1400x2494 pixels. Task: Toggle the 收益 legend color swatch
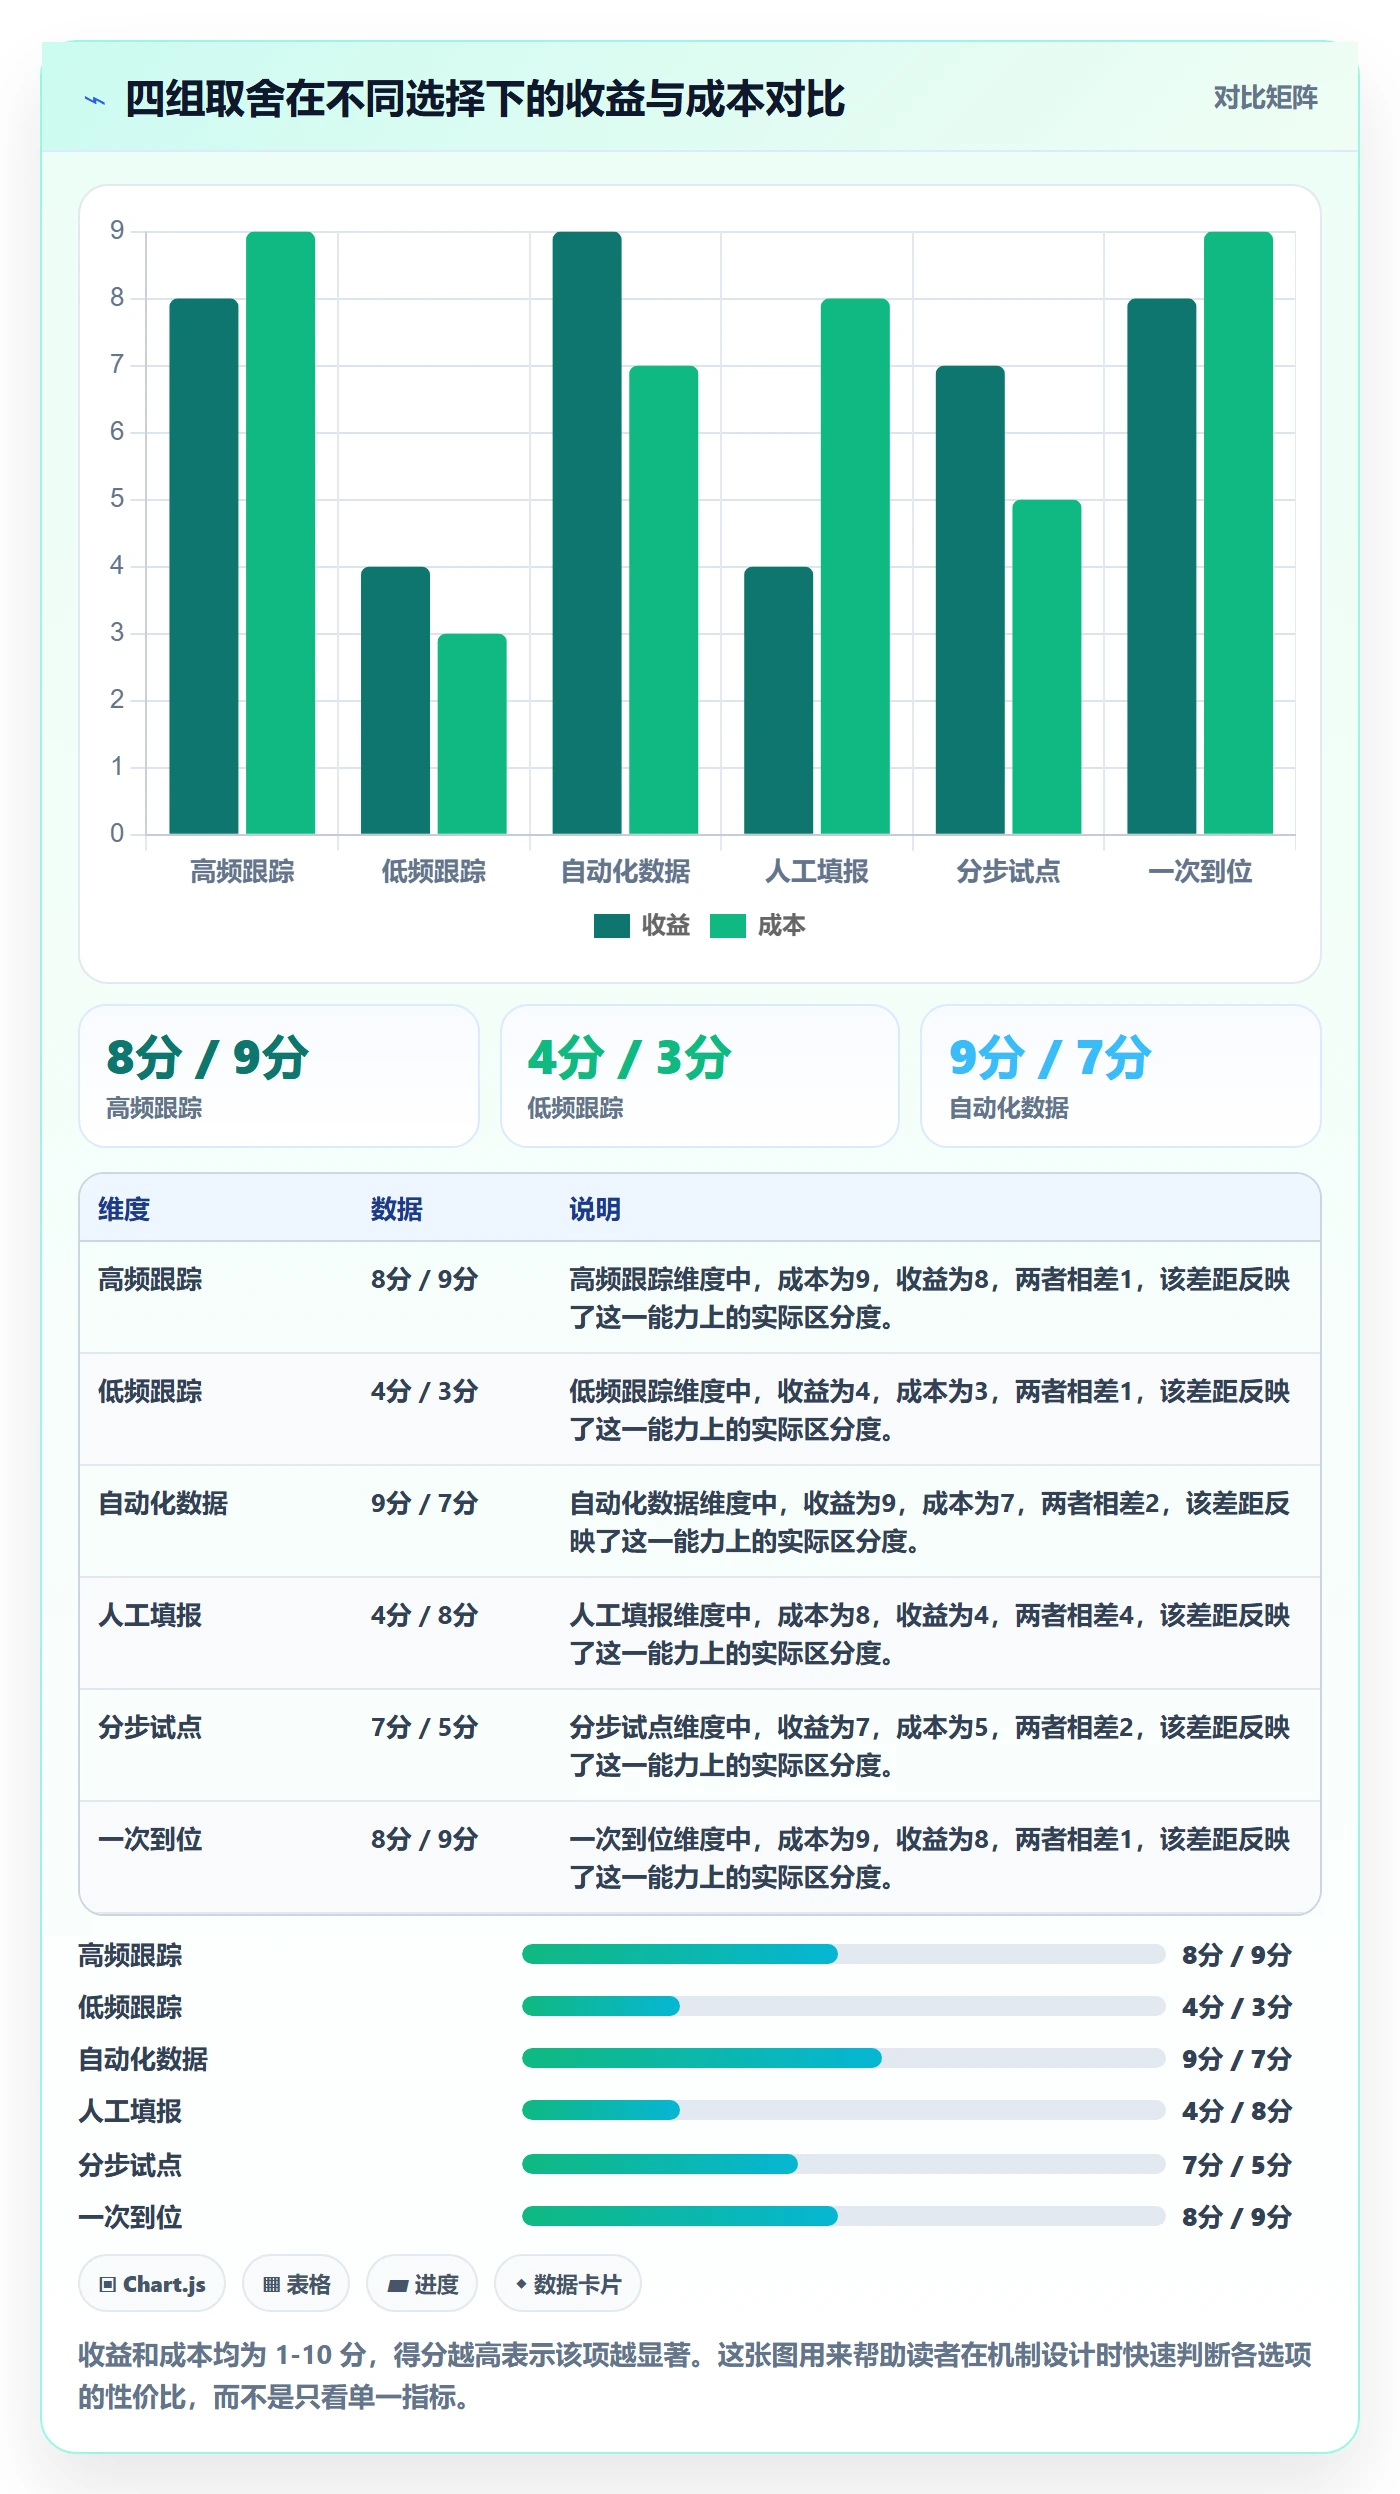611,926
